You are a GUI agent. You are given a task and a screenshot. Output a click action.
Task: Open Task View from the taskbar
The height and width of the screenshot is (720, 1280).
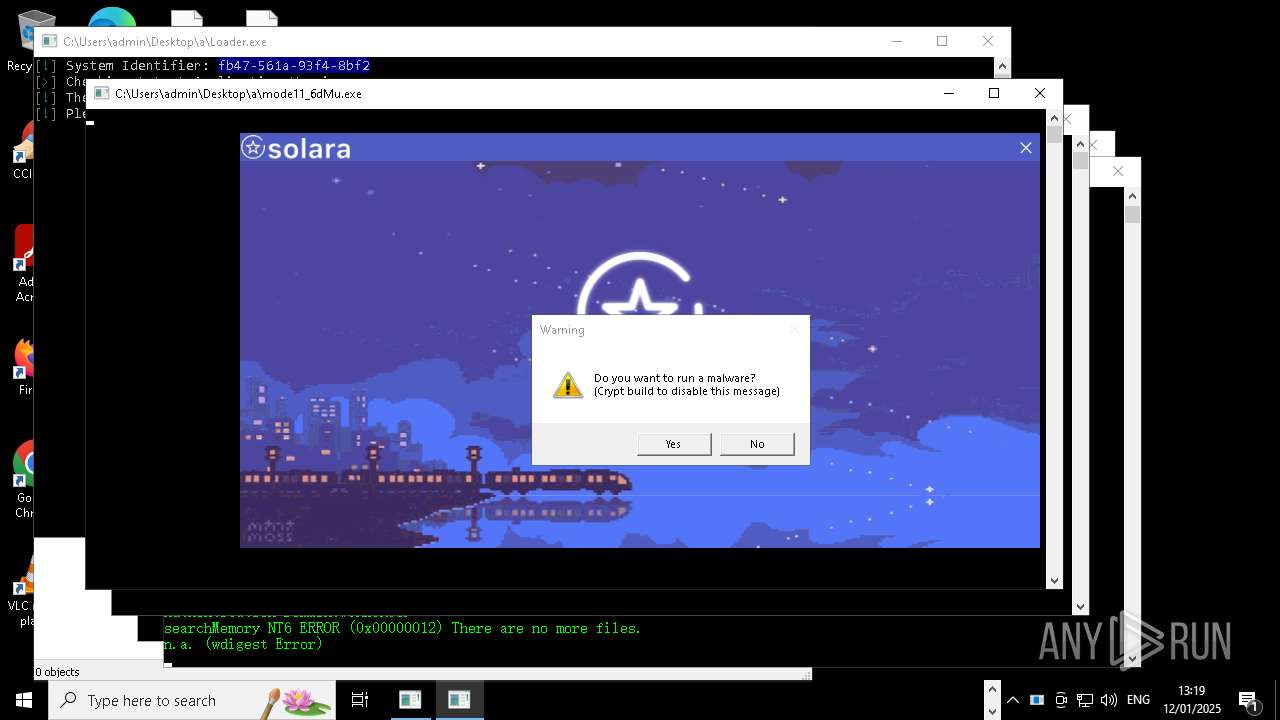(360, 700)
